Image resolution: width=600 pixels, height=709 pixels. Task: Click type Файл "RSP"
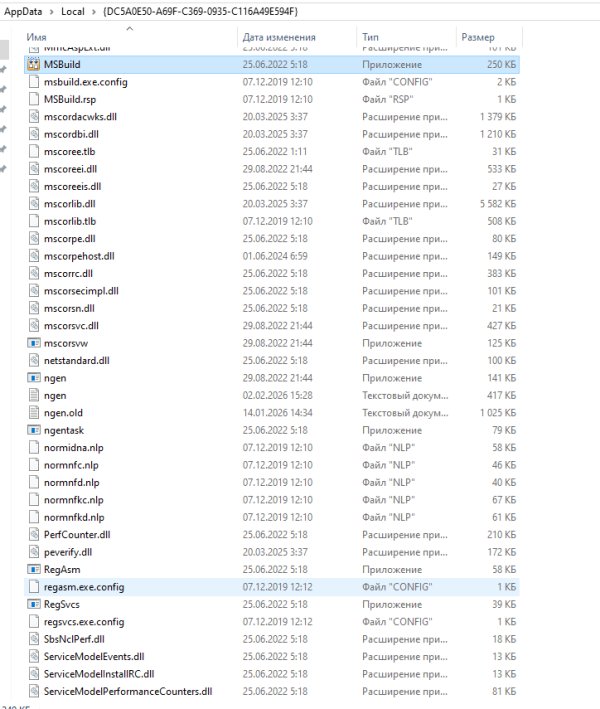387,99
